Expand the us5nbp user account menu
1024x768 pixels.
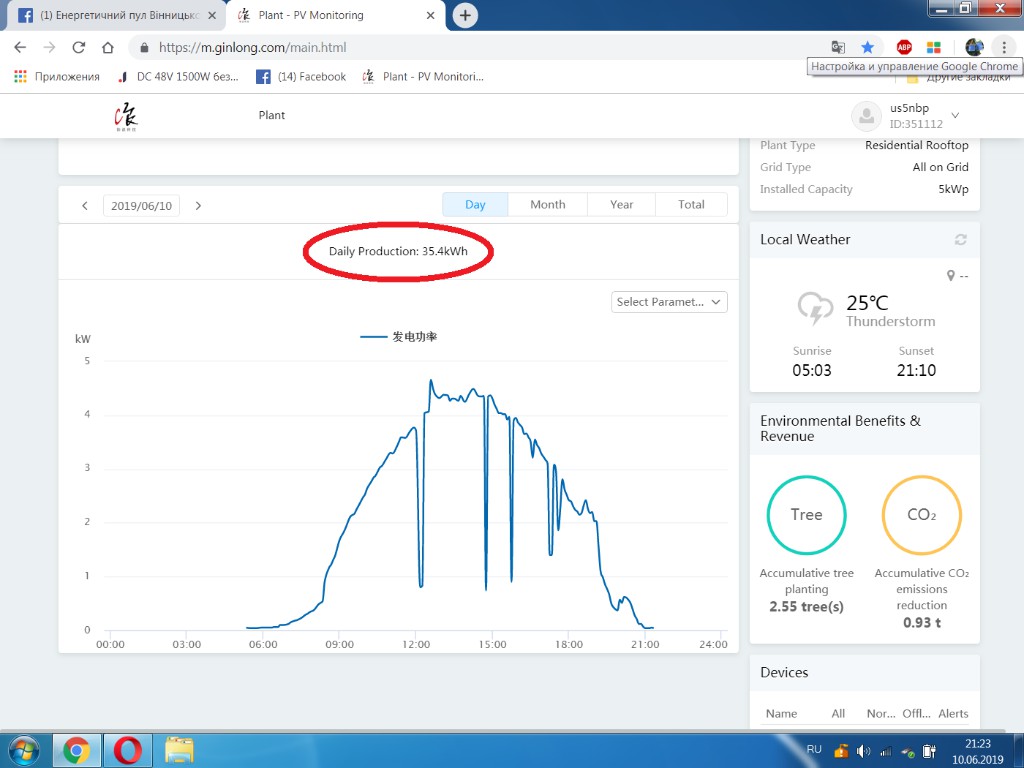[955, 116]
